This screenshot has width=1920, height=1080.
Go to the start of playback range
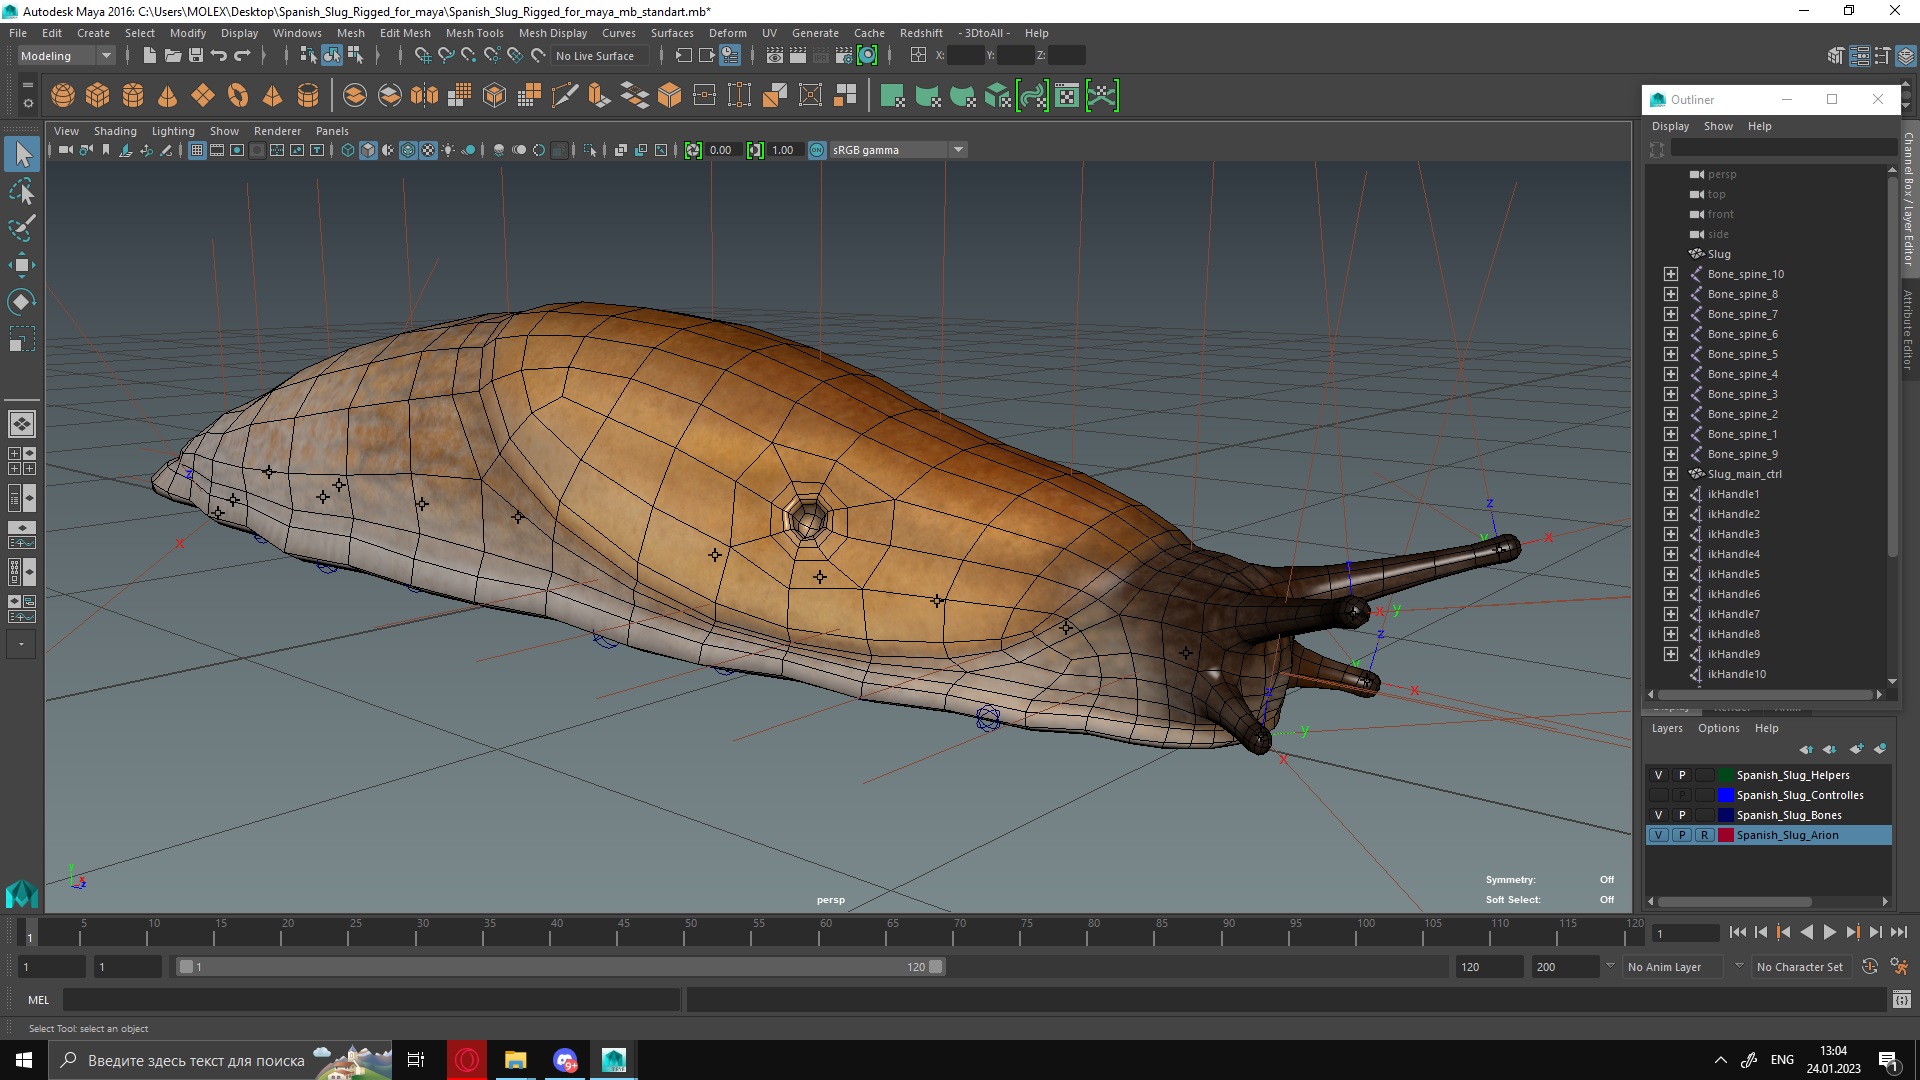1737,932
